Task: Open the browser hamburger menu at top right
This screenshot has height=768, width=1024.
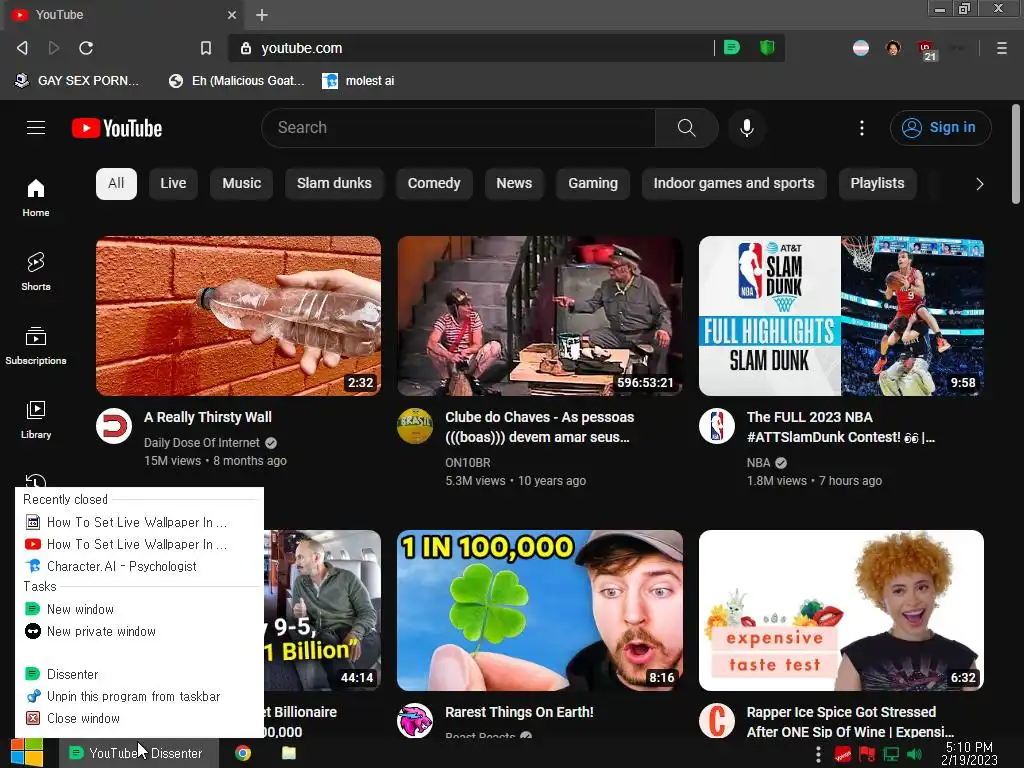Action: point(1002,48)
